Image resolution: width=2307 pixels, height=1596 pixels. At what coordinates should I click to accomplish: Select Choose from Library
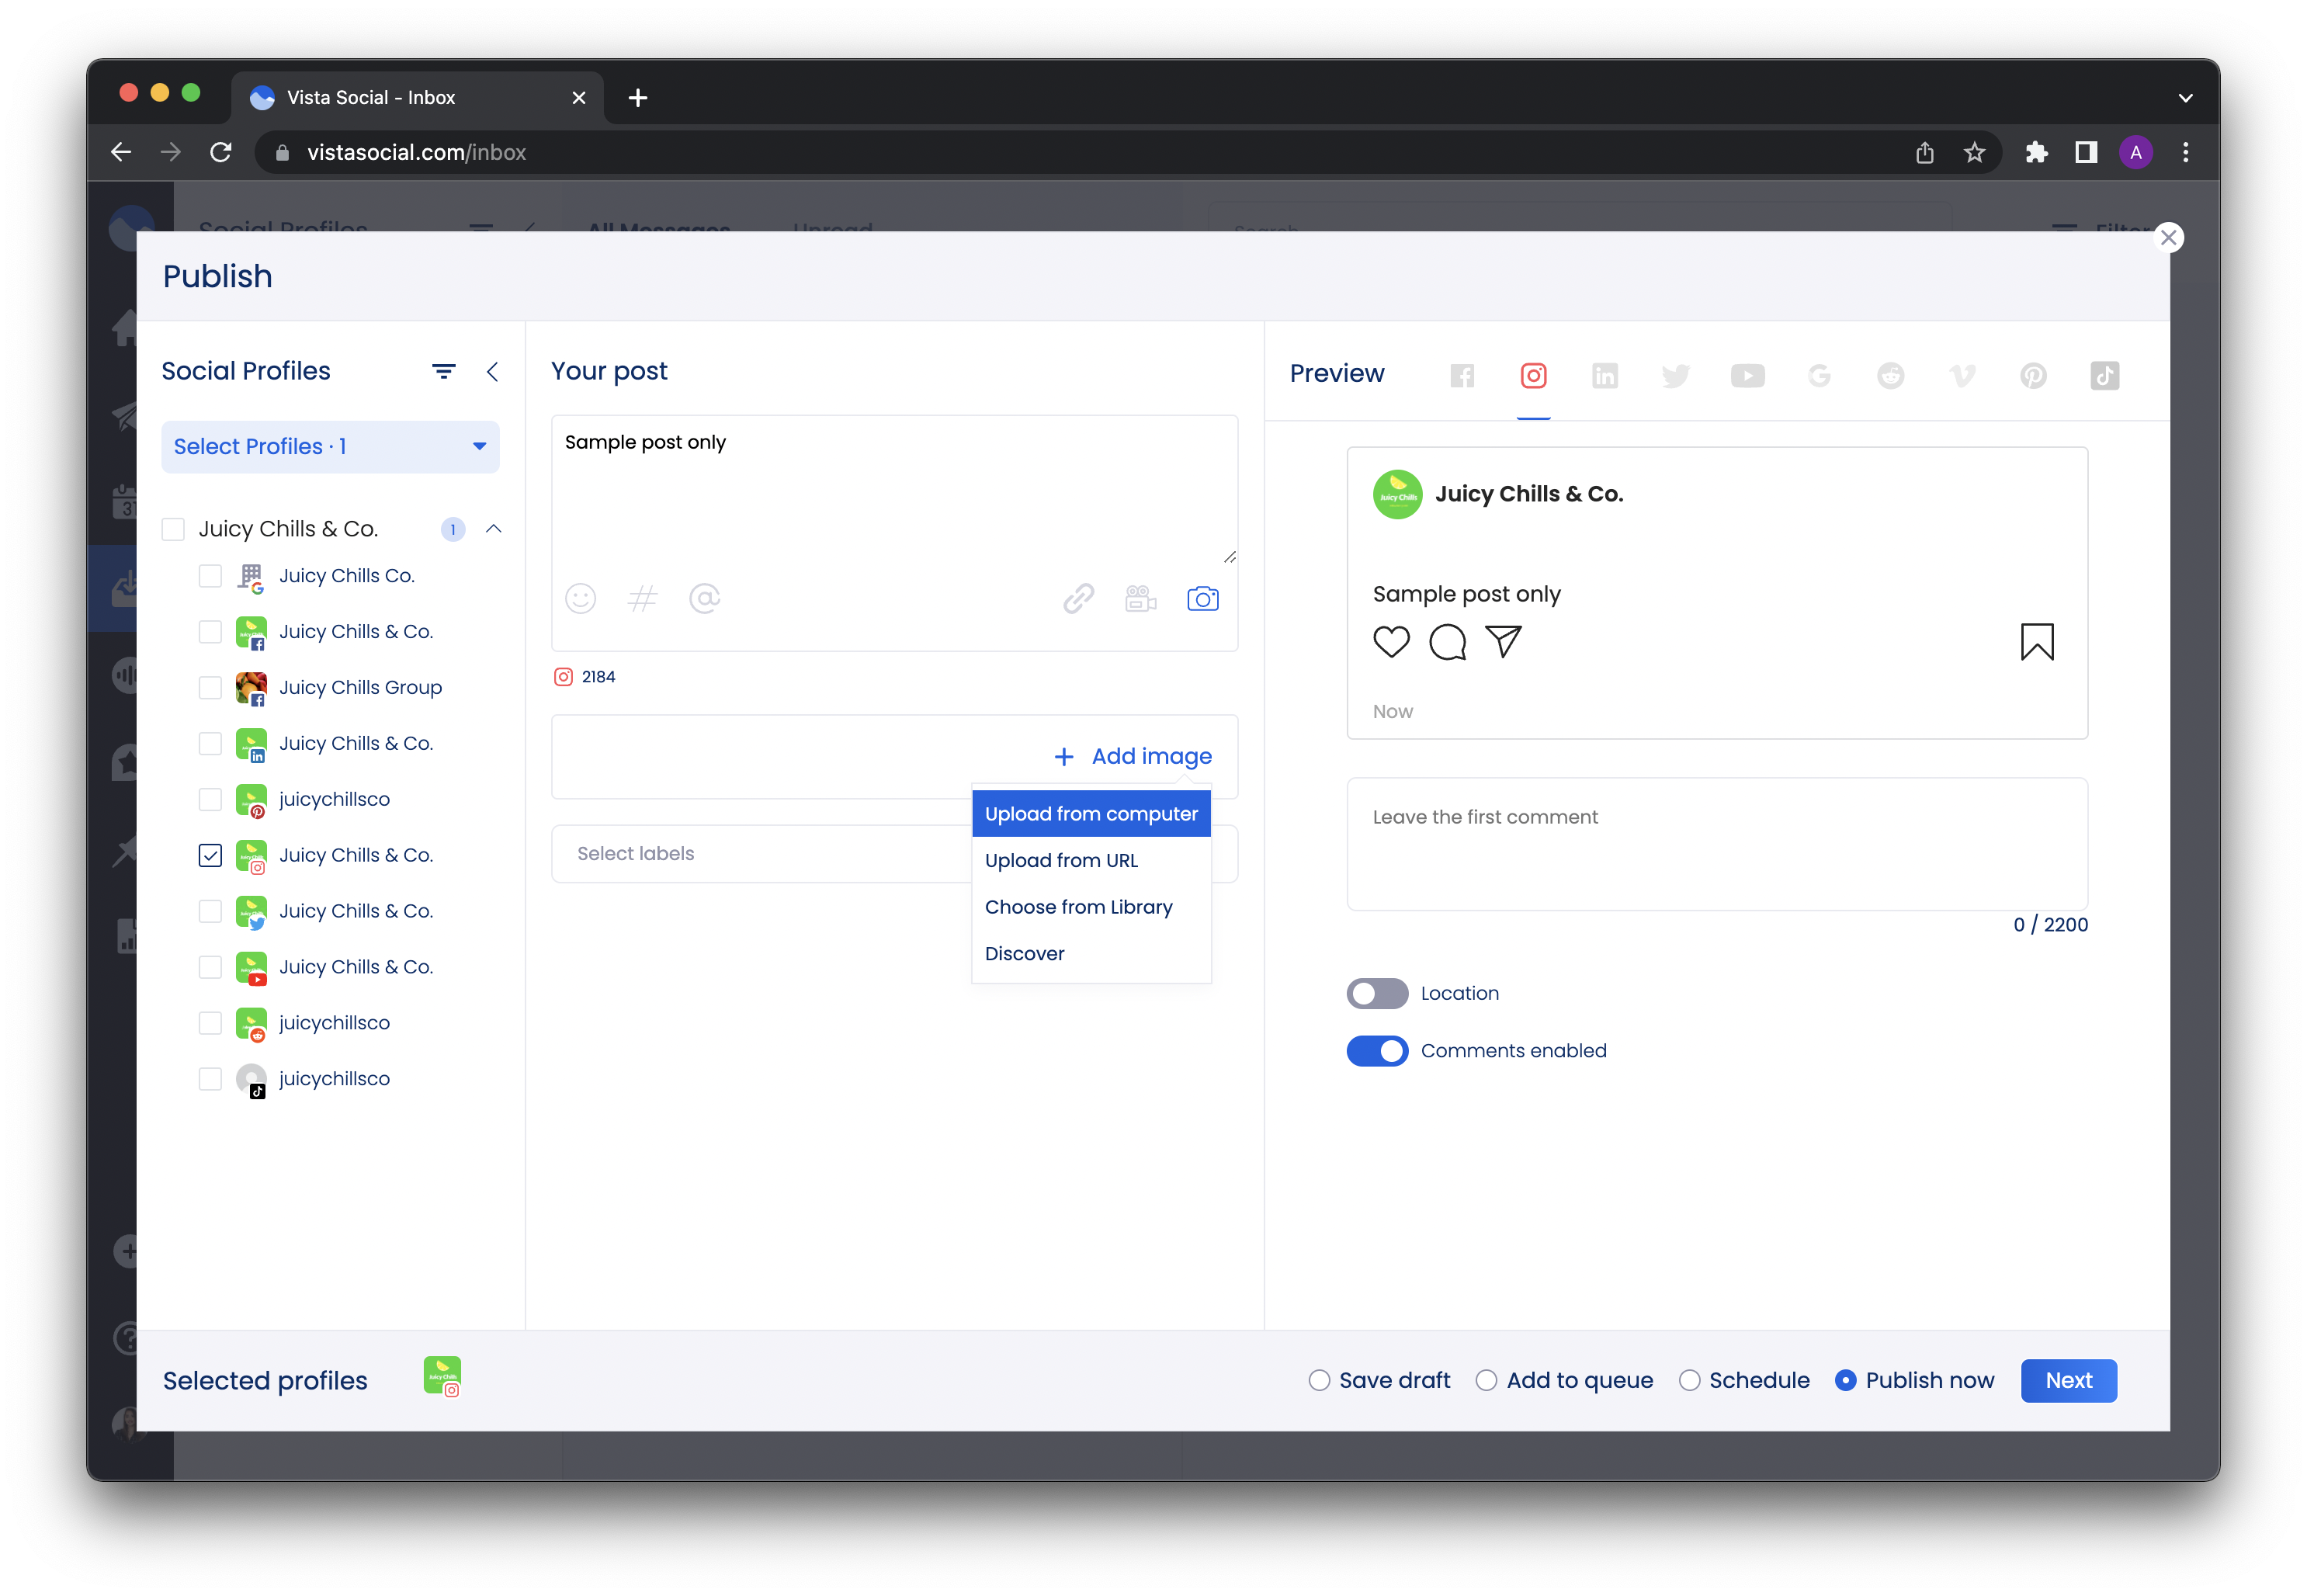click(1091, 907)
